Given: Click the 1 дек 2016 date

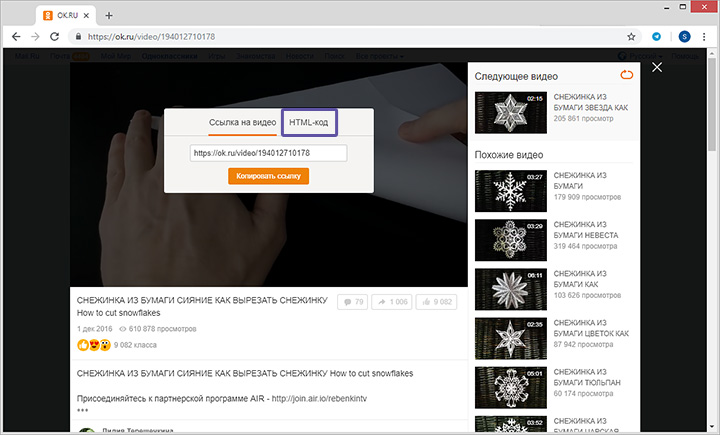Looking at the screenshot, I should [x=95, y=329].
